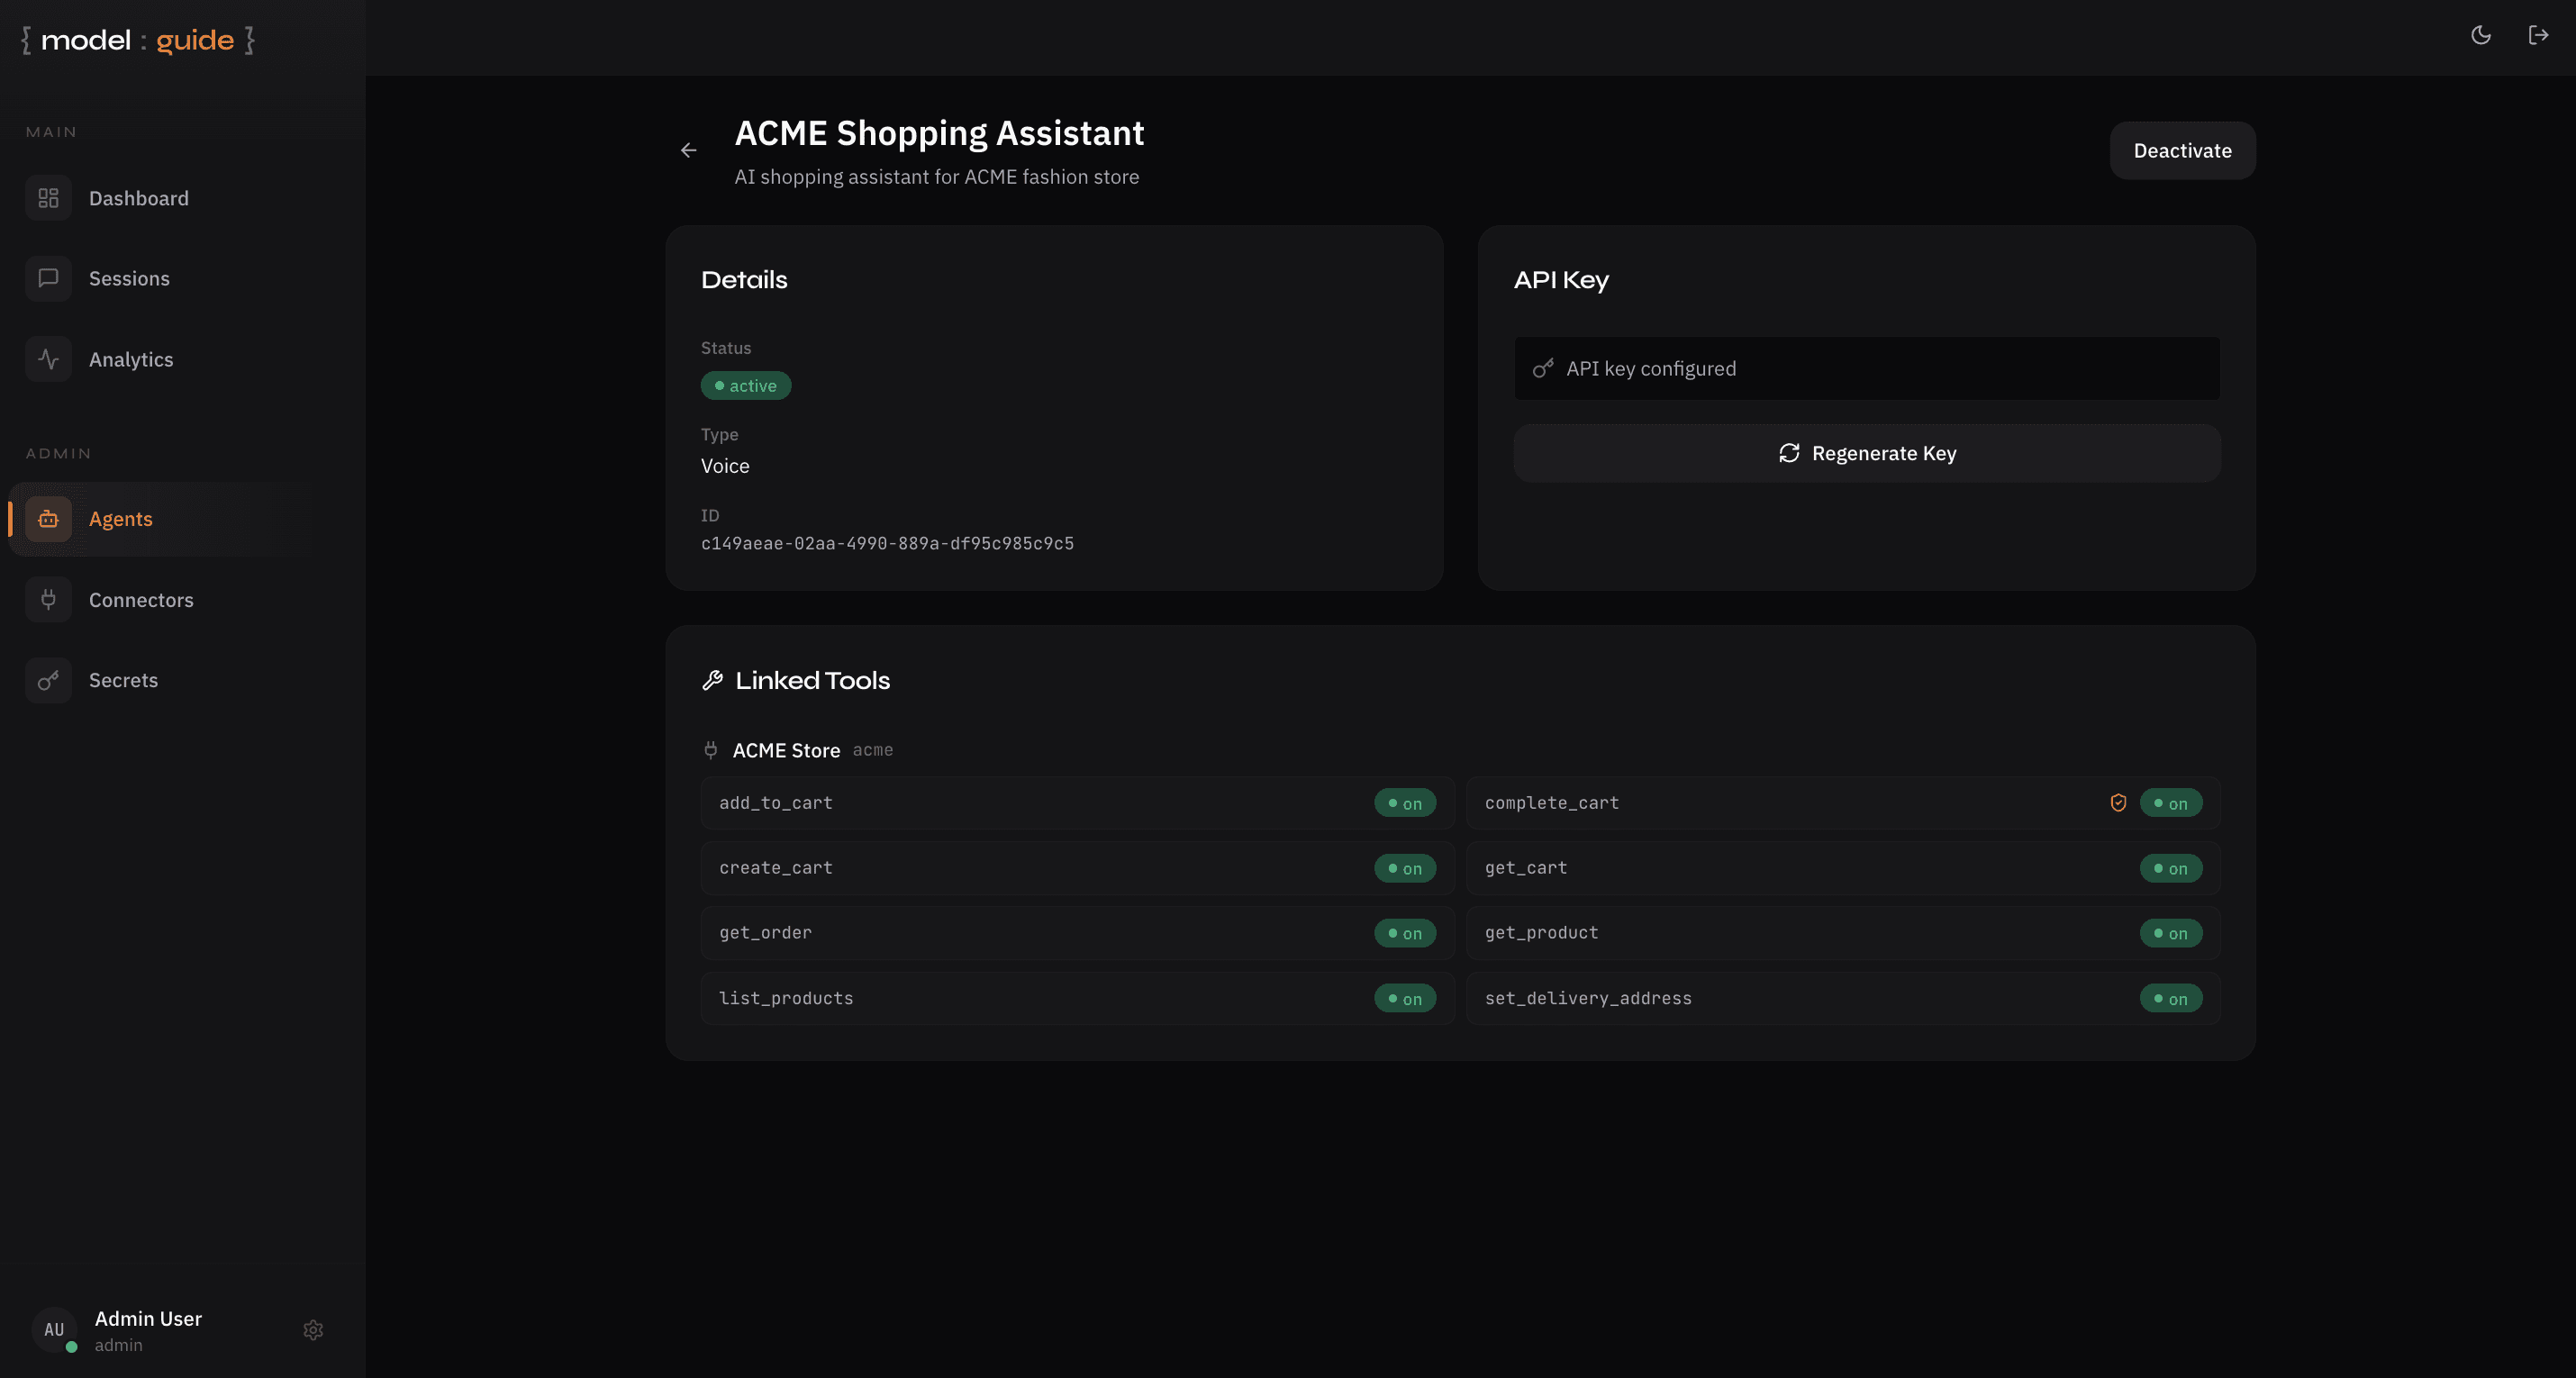Viewport: 2576px width, 1378px height.
Task: Click the Dashboard grid icon
Action: tap(48, 198)
